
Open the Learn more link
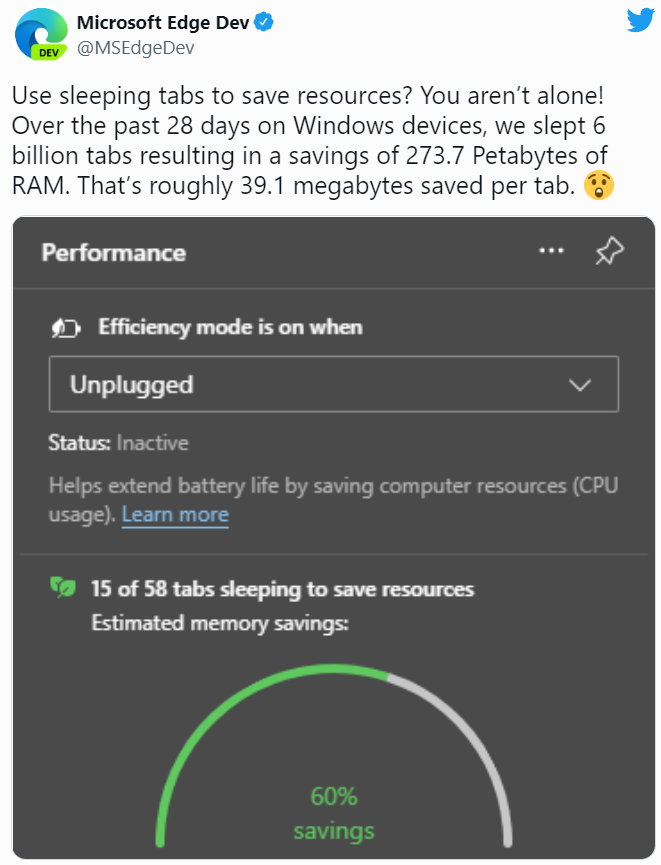tap(175, 514)
